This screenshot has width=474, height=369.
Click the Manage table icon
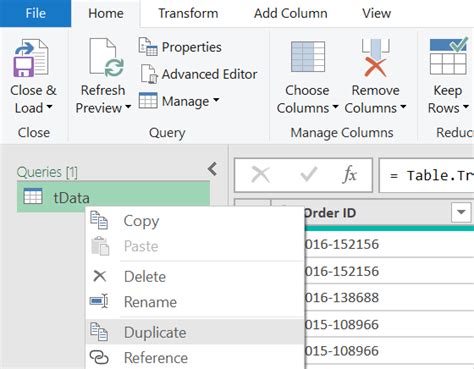click(x=148, y=101)
